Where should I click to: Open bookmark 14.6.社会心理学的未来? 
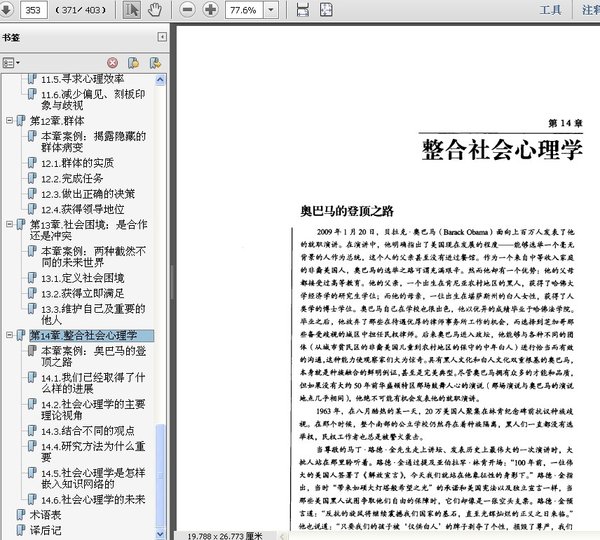tap(93, 499)
